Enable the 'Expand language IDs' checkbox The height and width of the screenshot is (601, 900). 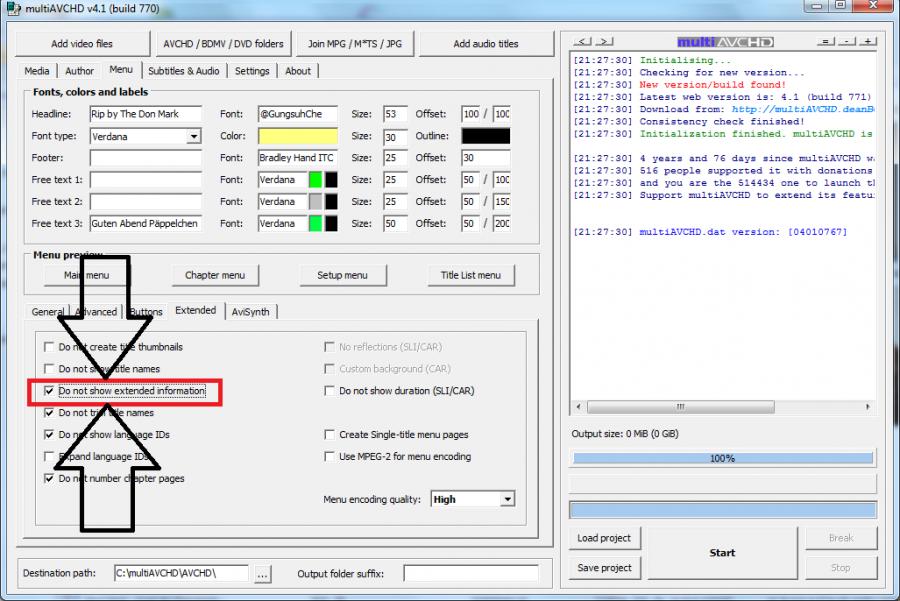49,456
